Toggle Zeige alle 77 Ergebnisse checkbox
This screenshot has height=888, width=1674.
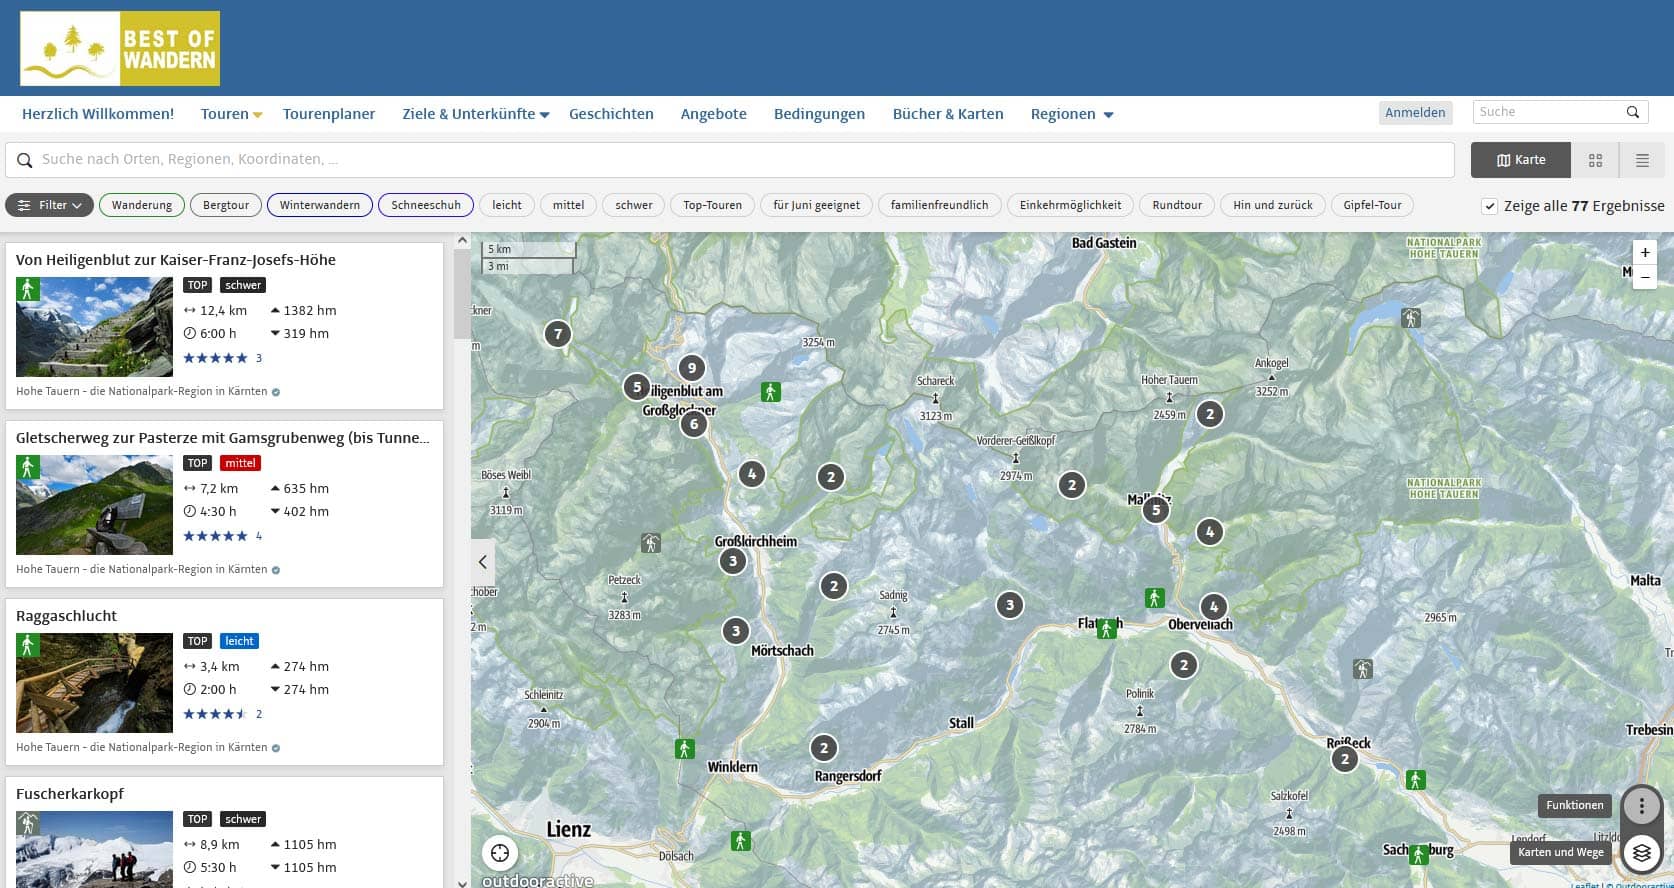click(1489, 206)
